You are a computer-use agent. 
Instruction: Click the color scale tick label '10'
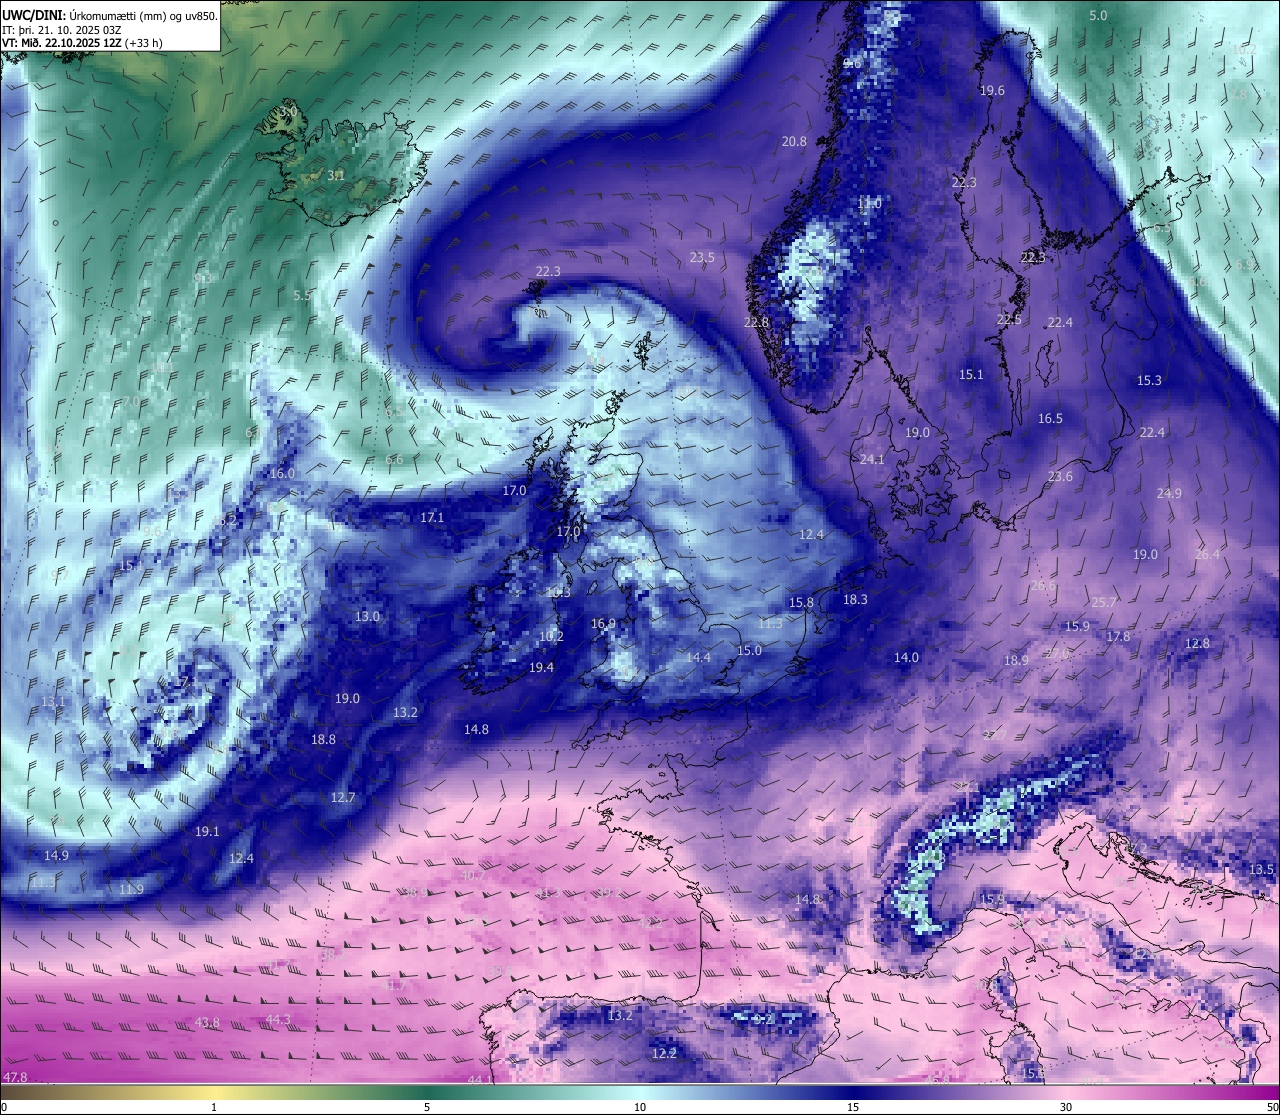click(640, 1107)
